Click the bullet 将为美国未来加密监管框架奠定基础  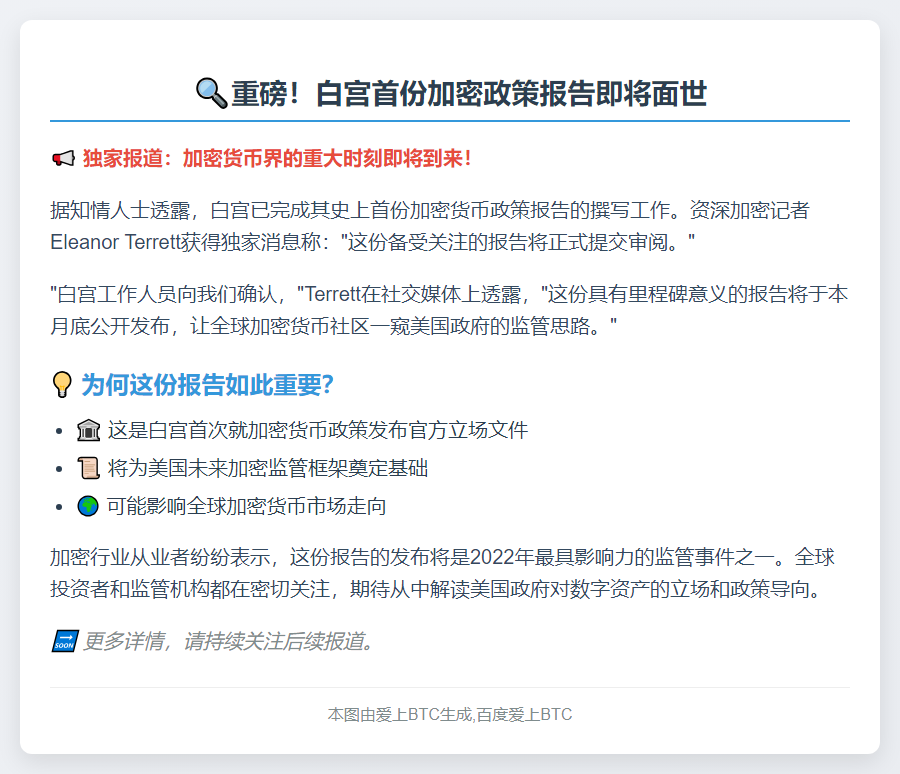coord(270,467)
